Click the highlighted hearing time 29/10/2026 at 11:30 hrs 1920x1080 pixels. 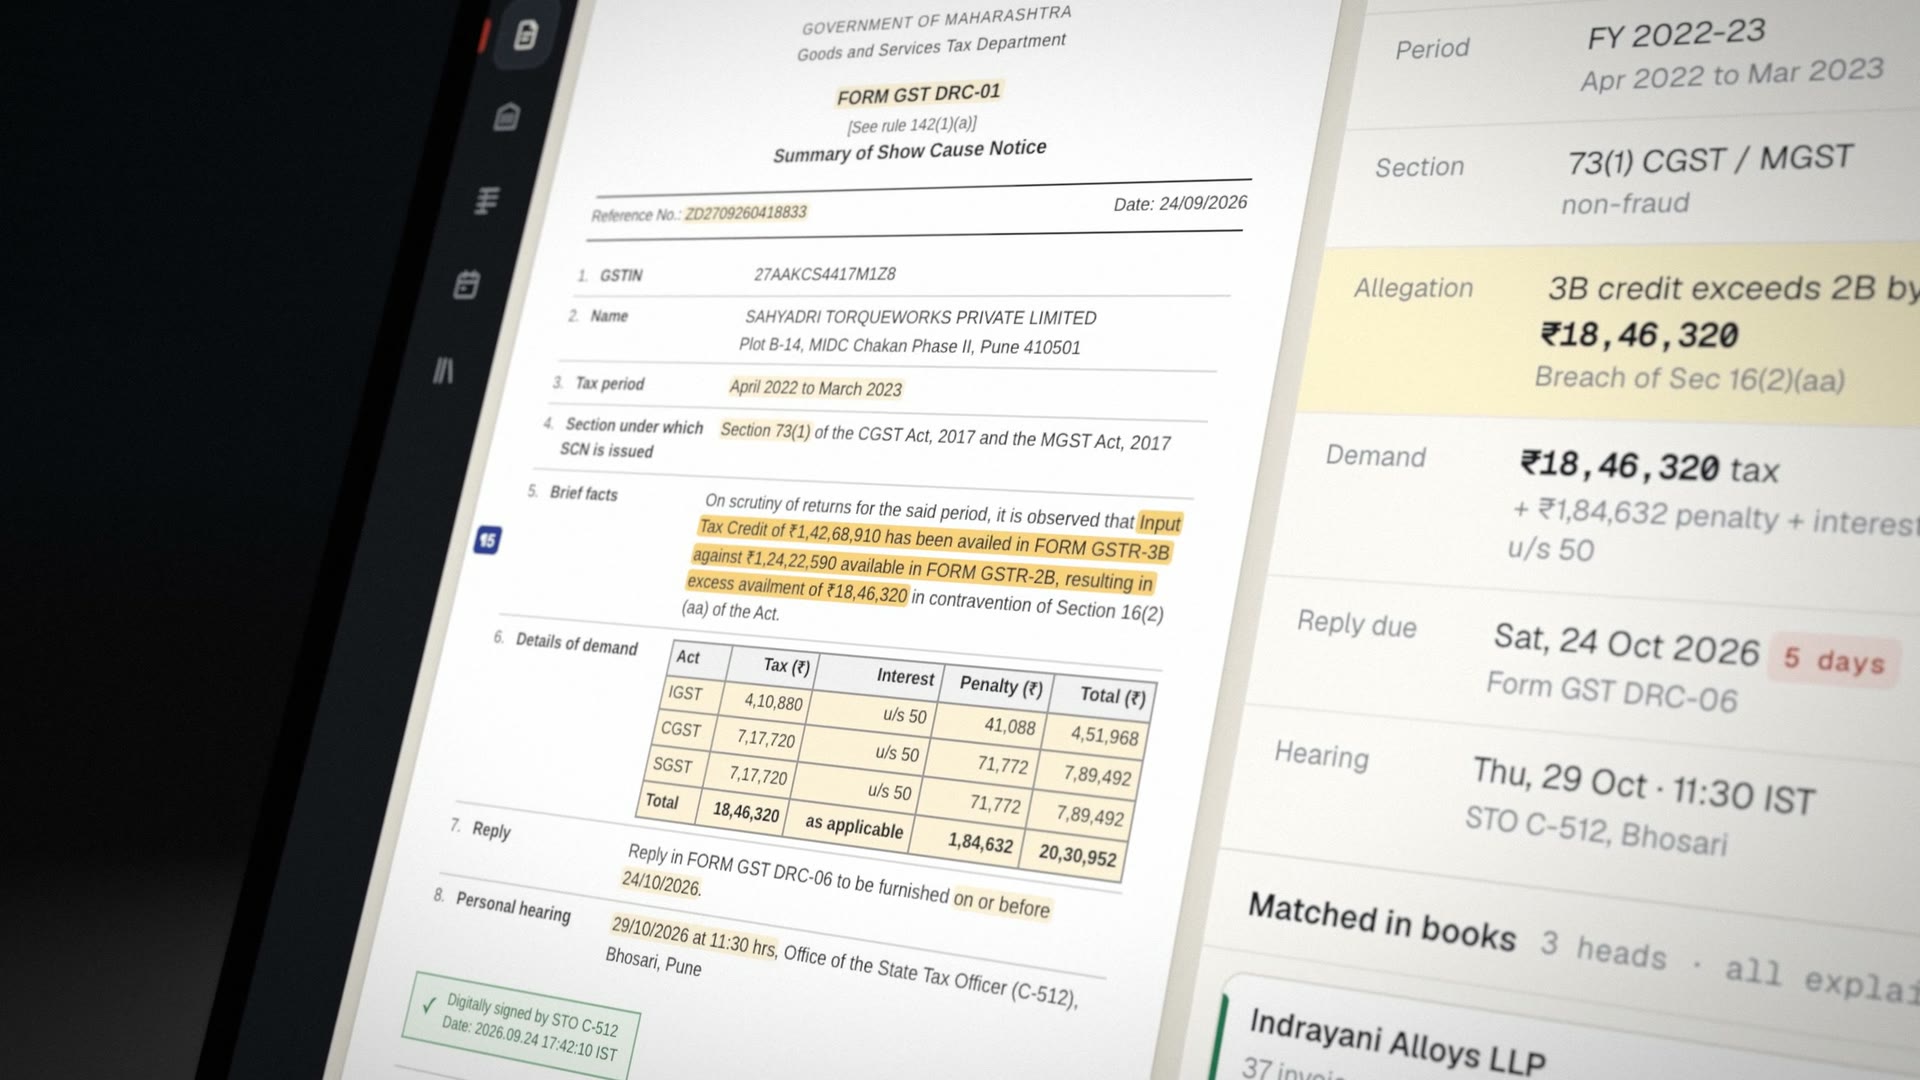point(693,937)
